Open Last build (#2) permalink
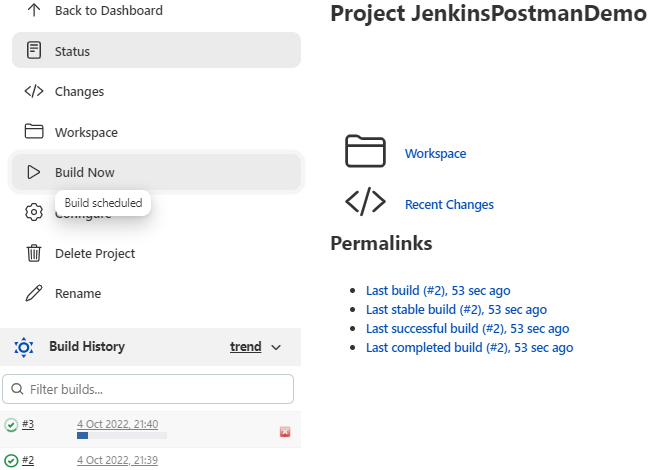This screenshot has height=470, width=649. (x=438, y=290)
